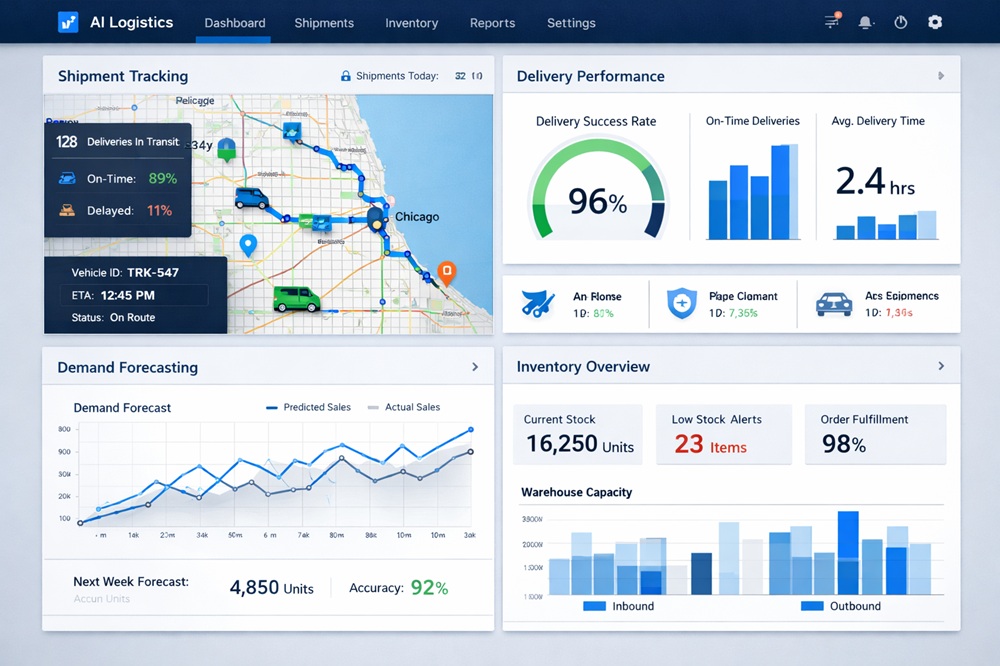Click the truck icon beside Shipments Today

[344, 75]
